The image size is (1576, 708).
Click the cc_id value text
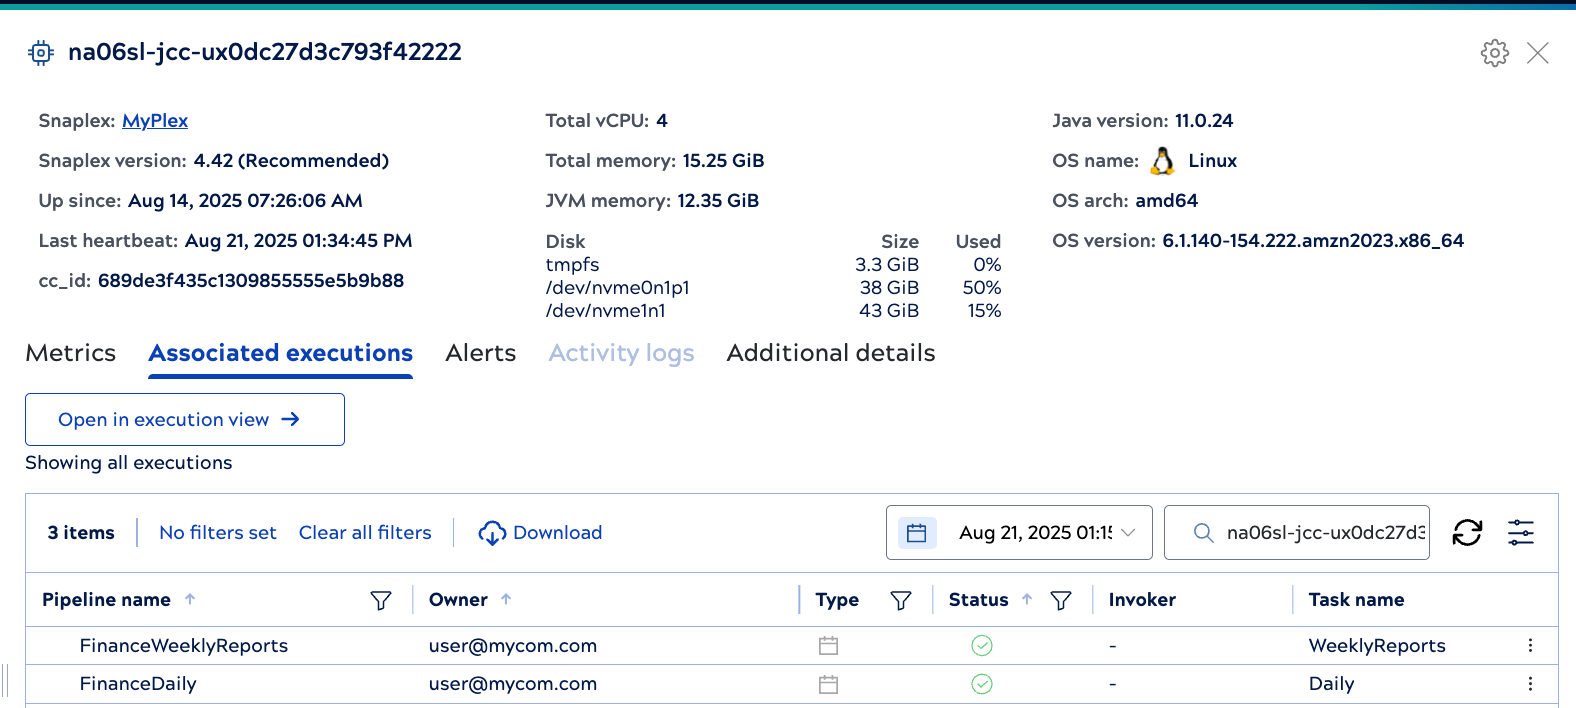[251, 281]
